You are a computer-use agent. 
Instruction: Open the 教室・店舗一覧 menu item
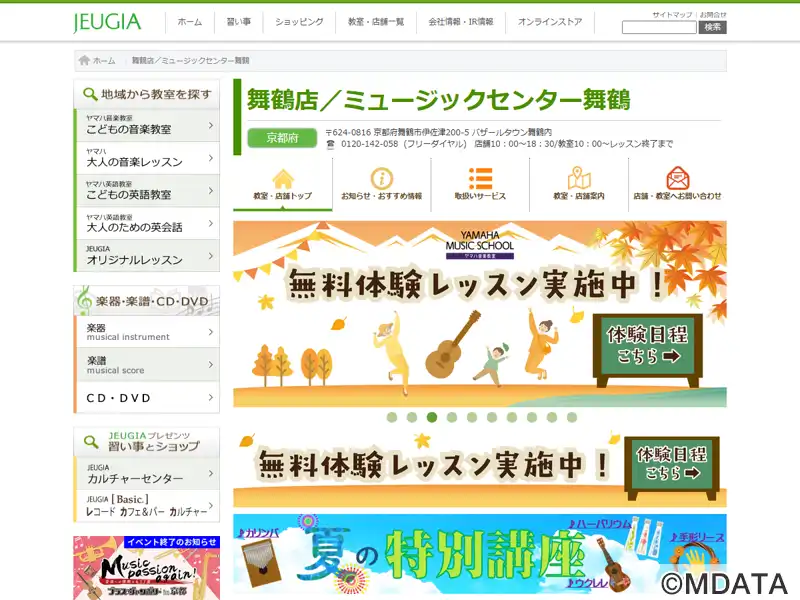point(376,22)
